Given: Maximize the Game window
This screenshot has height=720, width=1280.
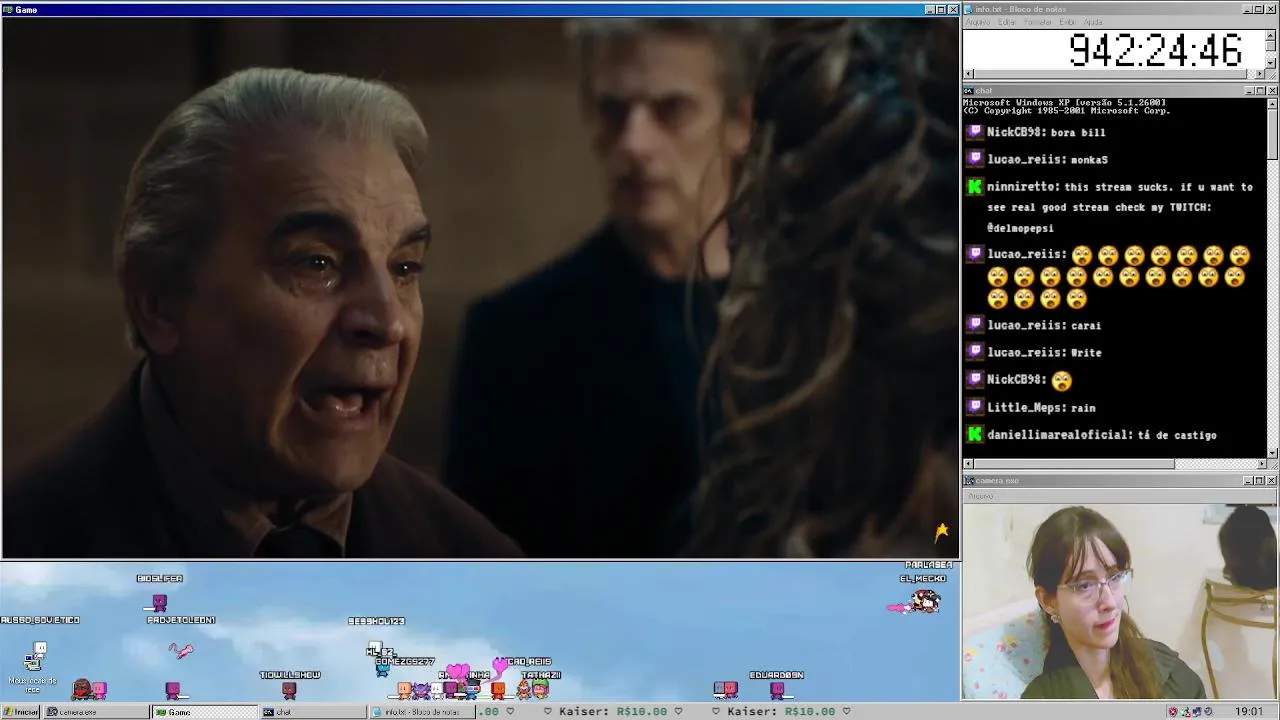Looking at the screenshot, I should click(941, 9).
